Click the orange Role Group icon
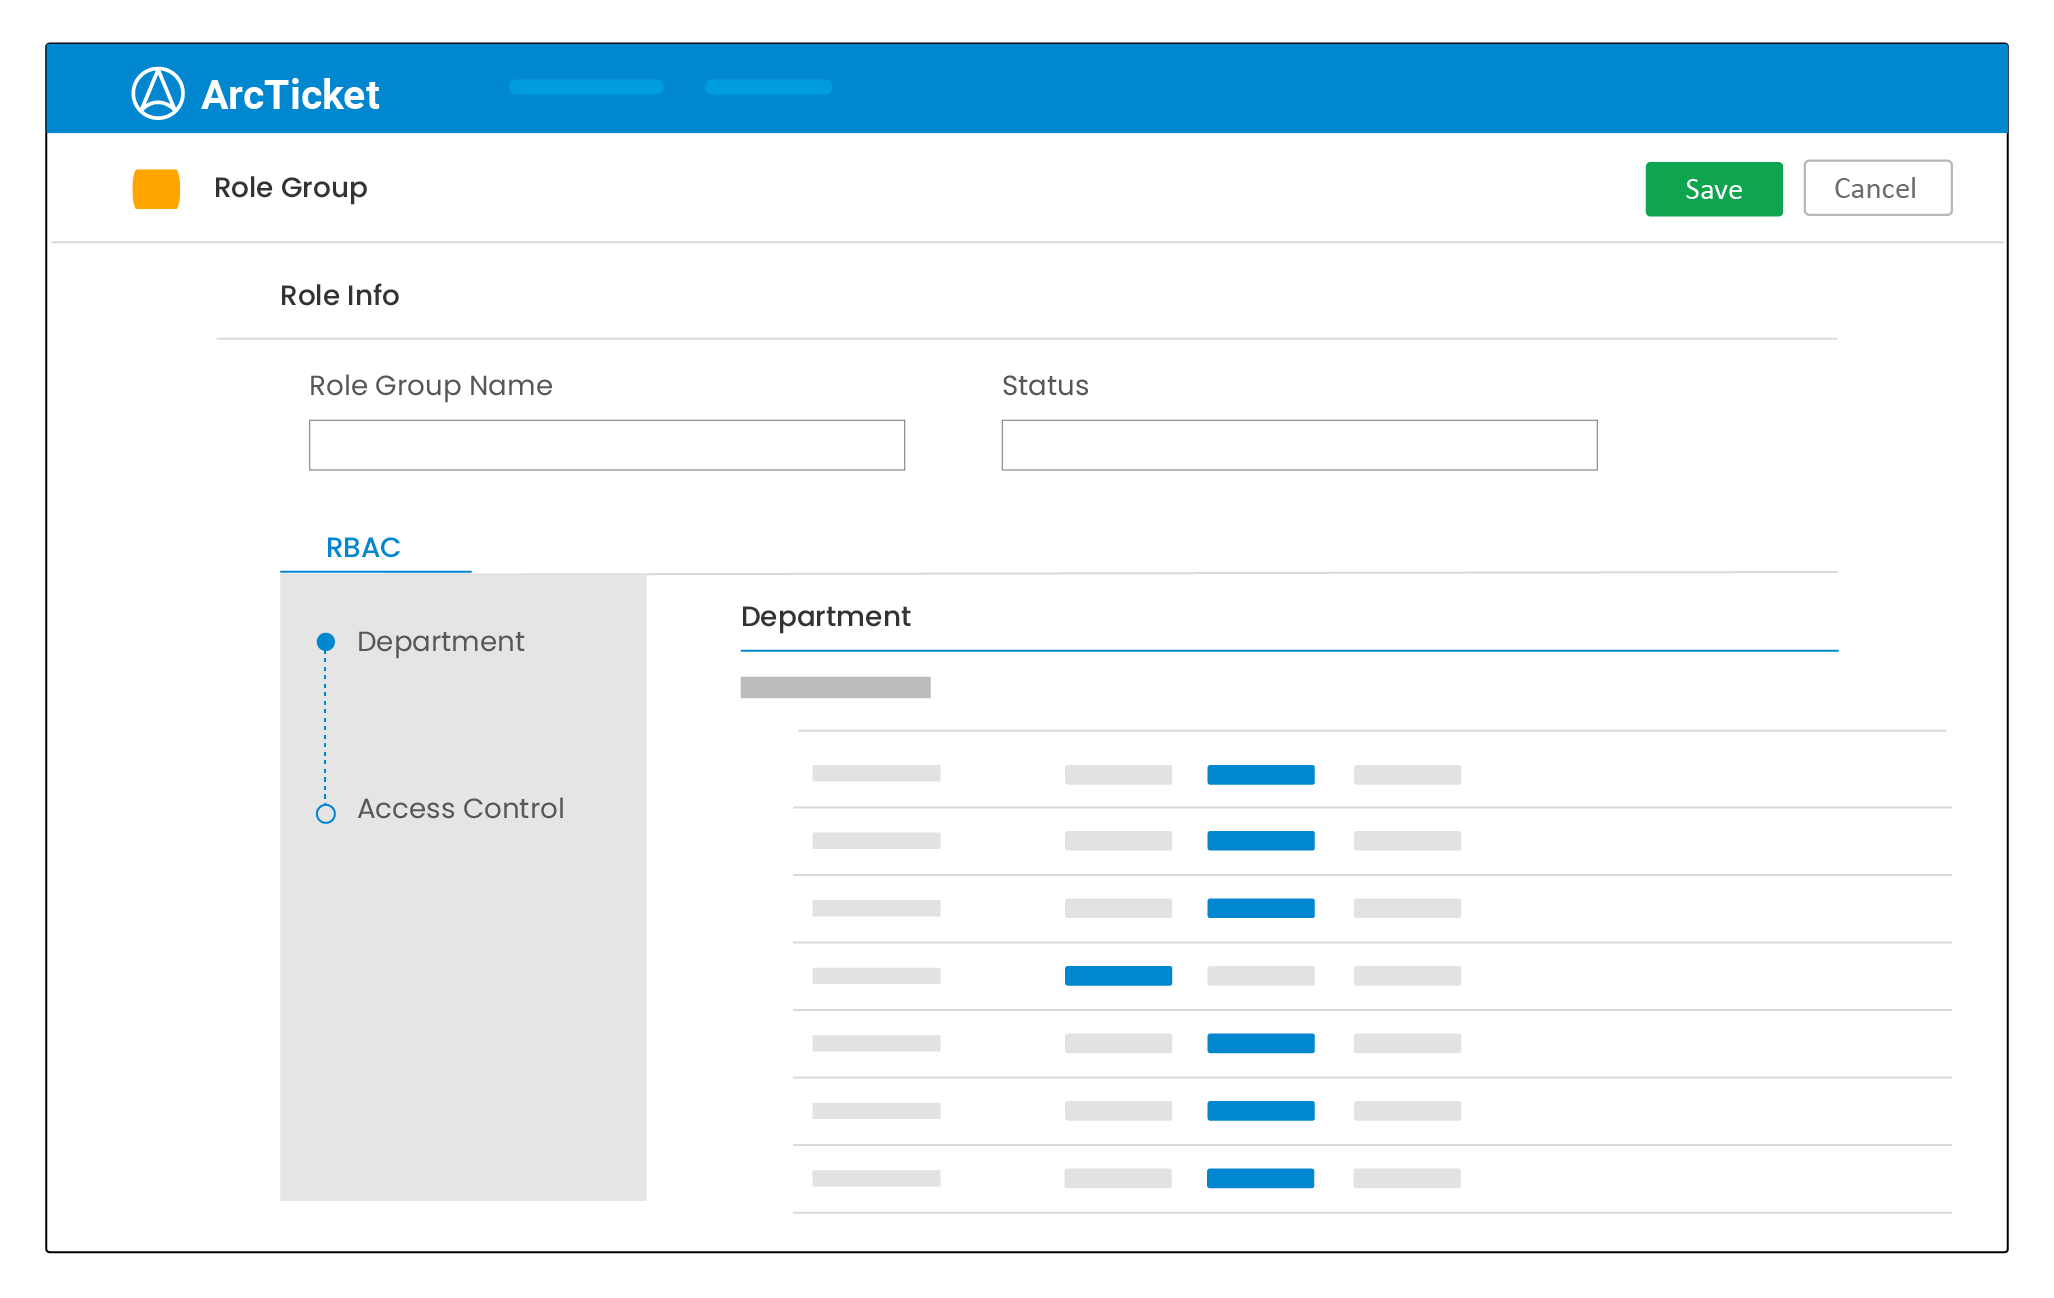Viewport: 2054px width, 1298px height. [x=156, y=189]
